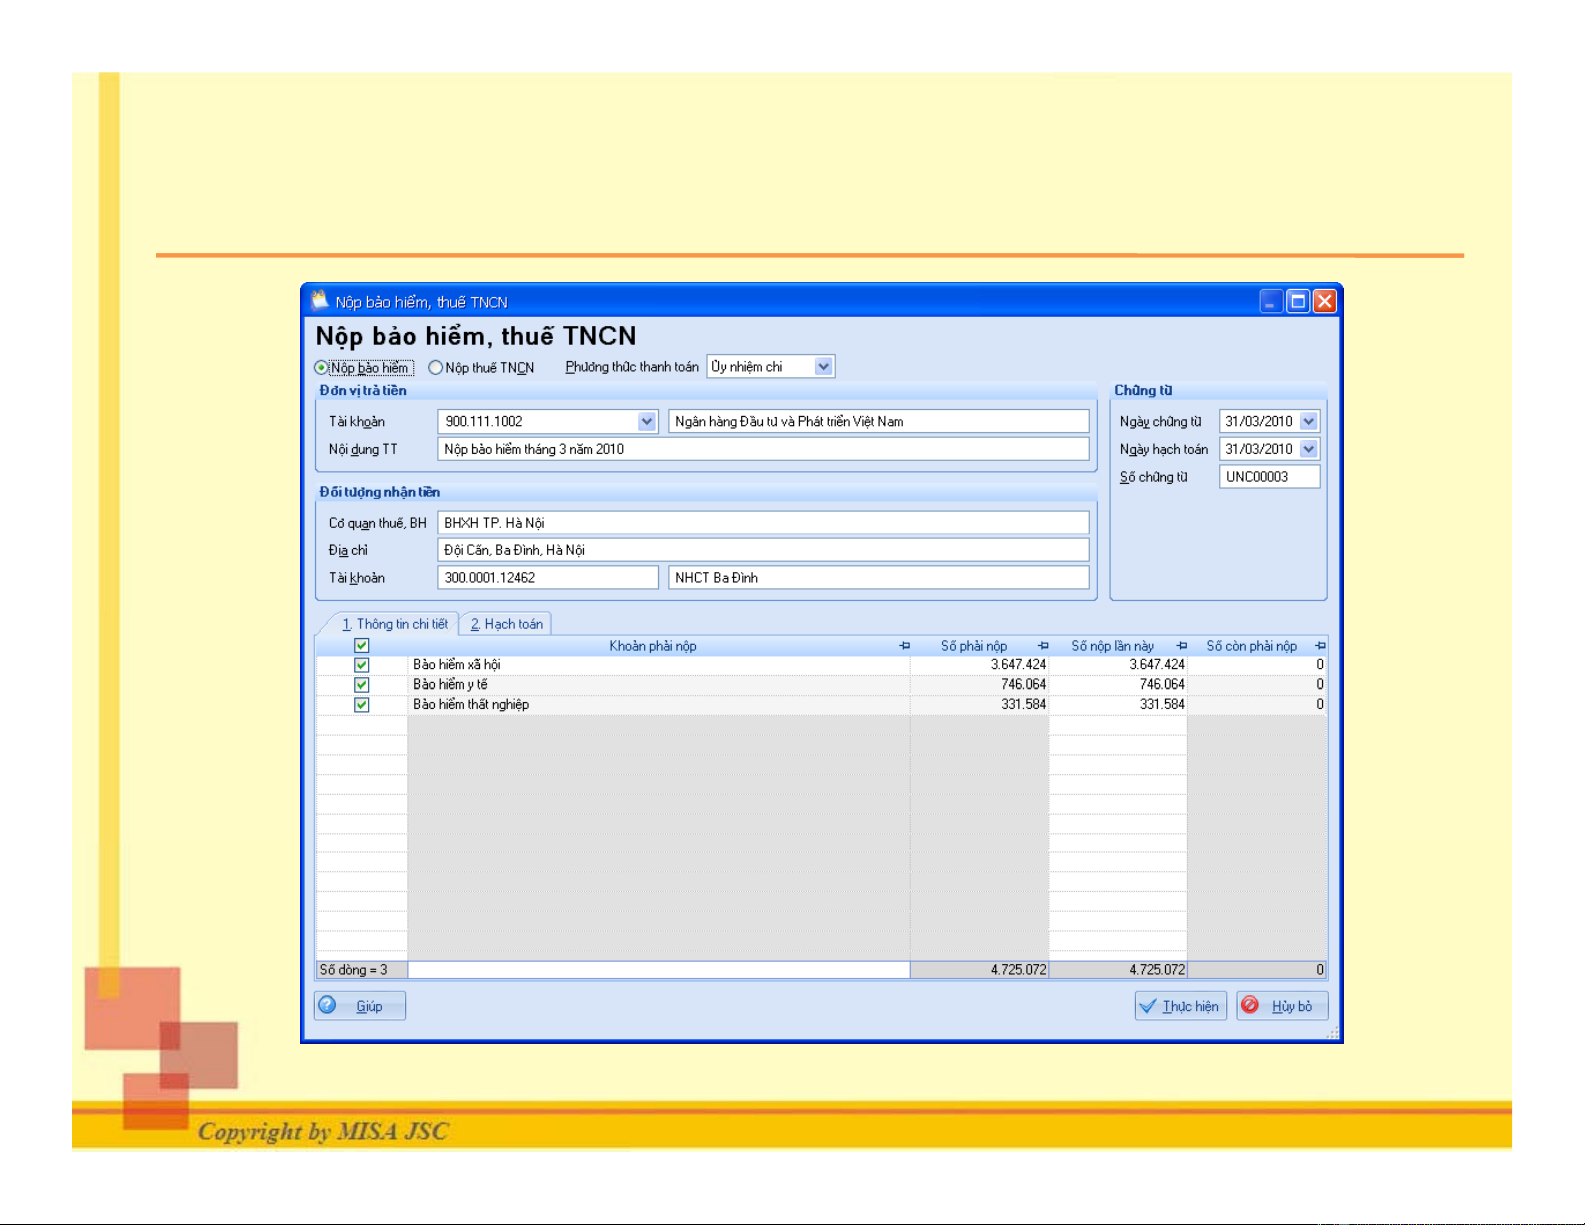Uncheck the Bảo hiểm xã hội row checkbox
Screen dimensions: 1585x1225
[x=361, y=665]
